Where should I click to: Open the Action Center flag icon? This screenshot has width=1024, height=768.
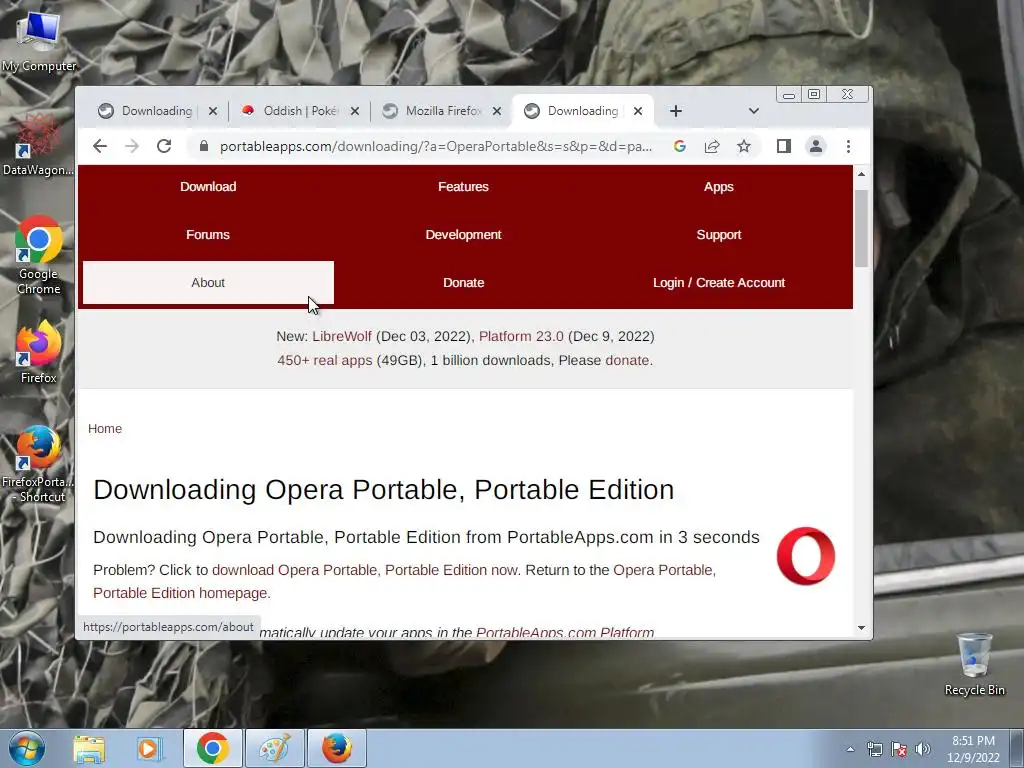coord(899,749)
